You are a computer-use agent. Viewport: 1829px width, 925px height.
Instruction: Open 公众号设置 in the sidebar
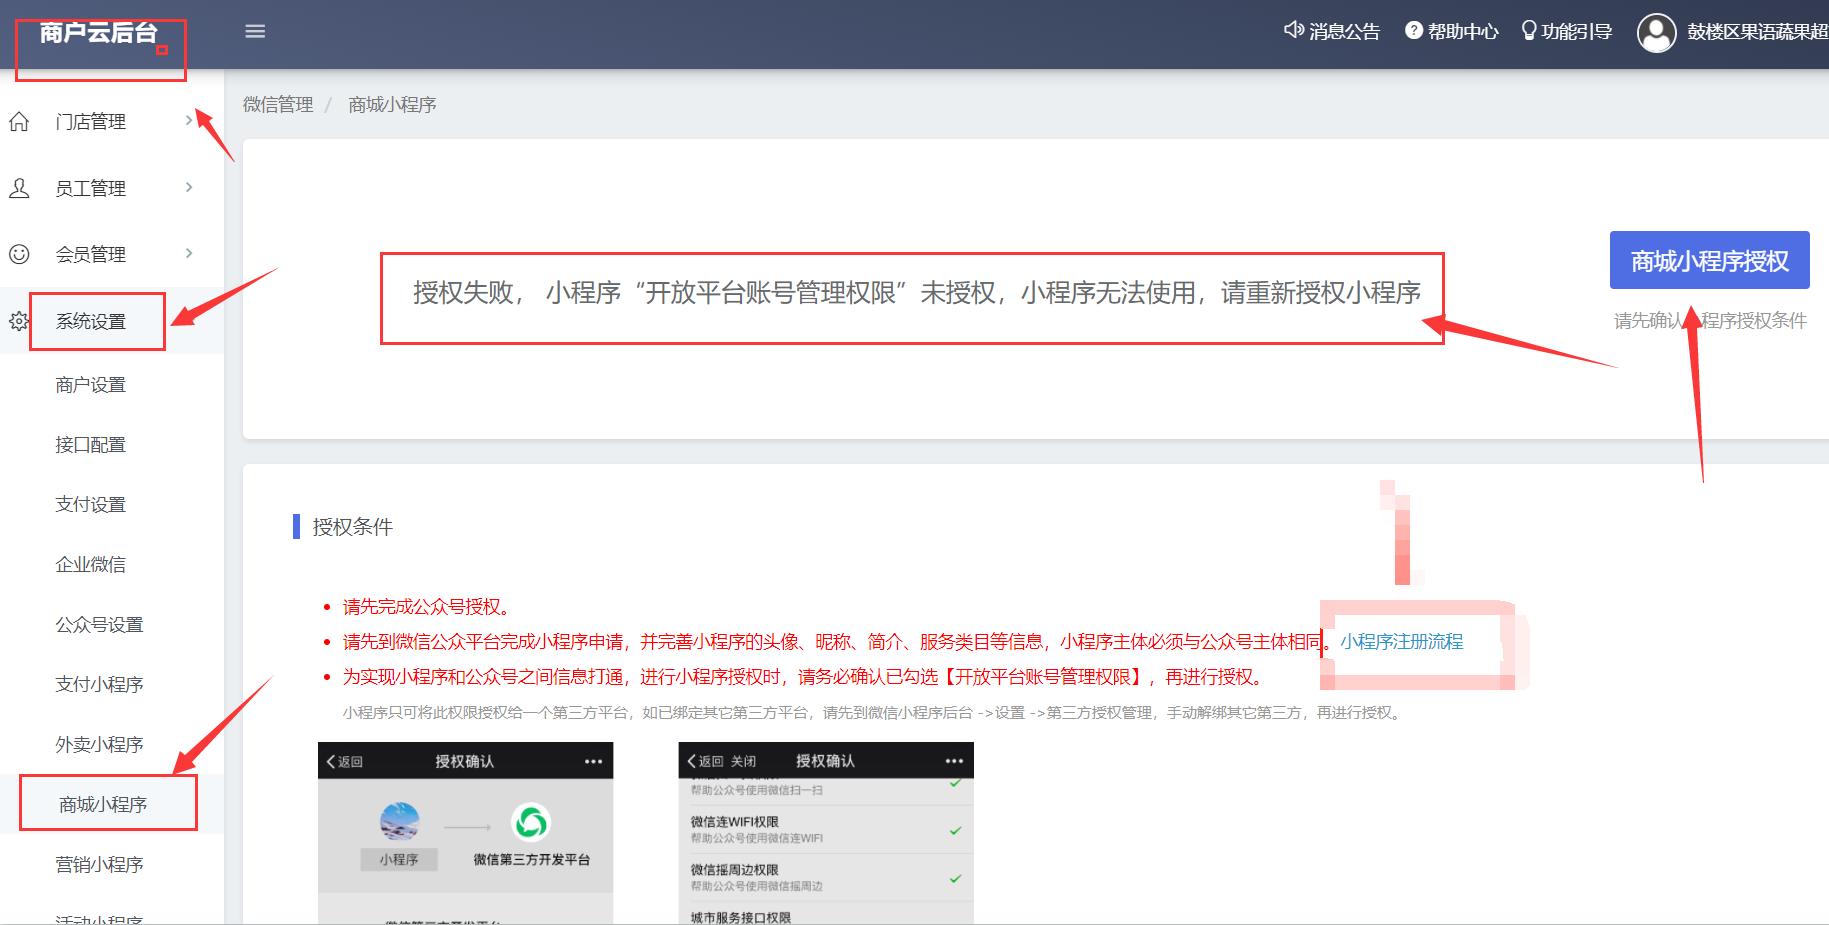pos(99,625)
